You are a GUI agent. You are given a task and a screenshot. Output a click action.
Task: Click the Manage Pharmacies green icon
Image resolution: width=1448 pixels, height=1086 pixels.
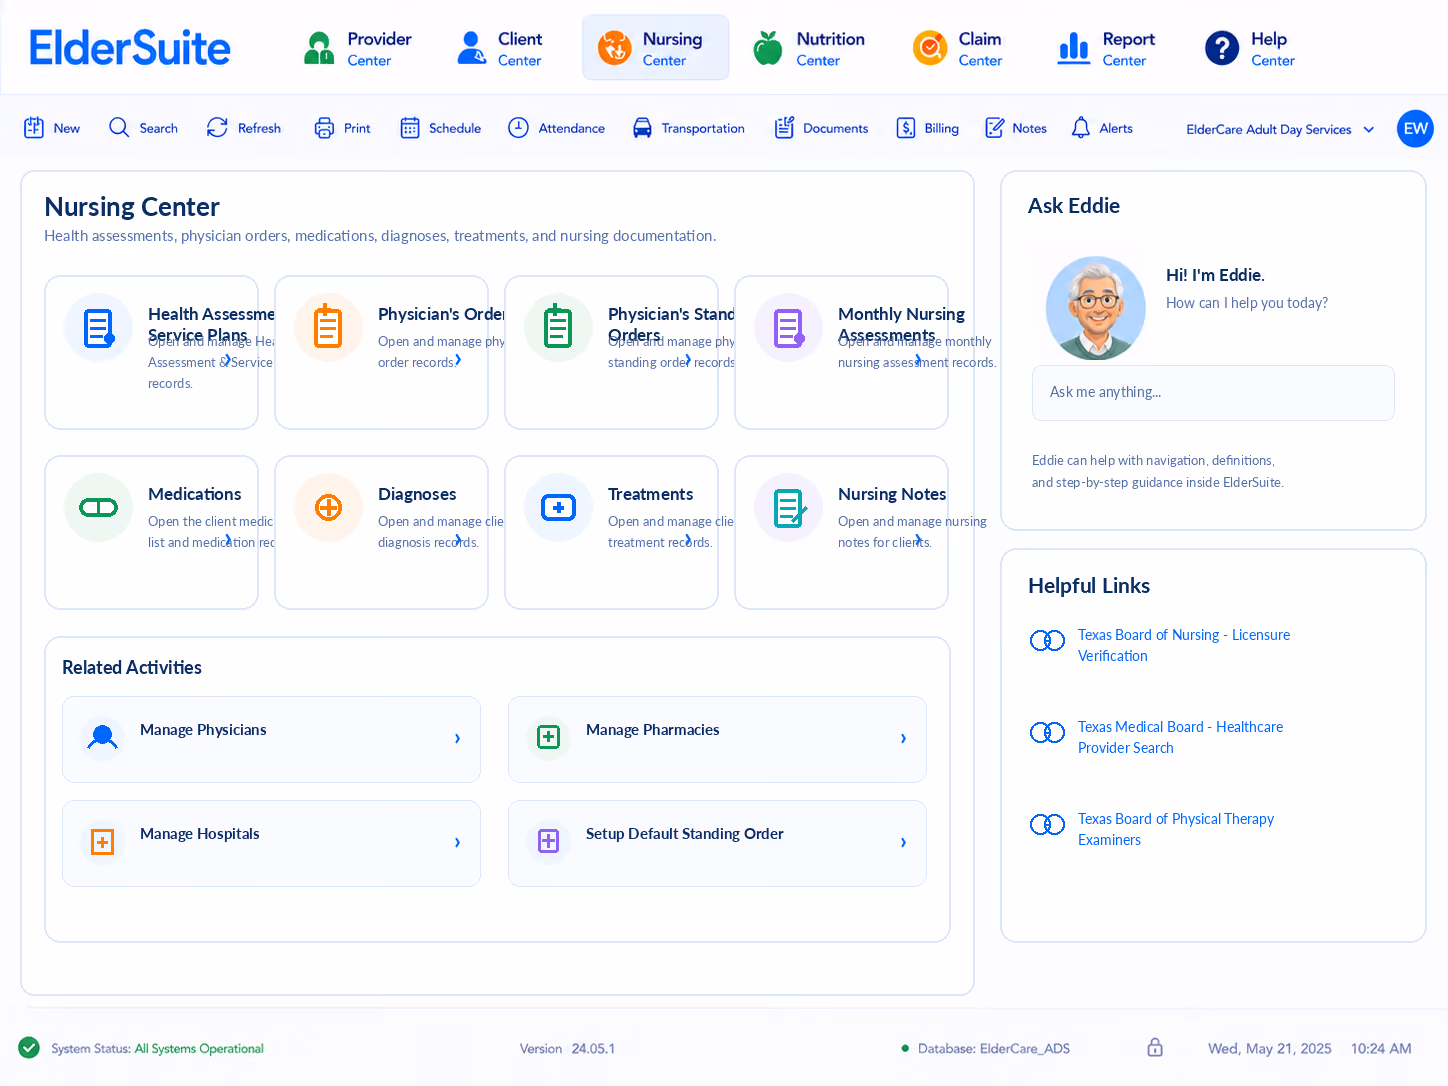click(548, 738)
